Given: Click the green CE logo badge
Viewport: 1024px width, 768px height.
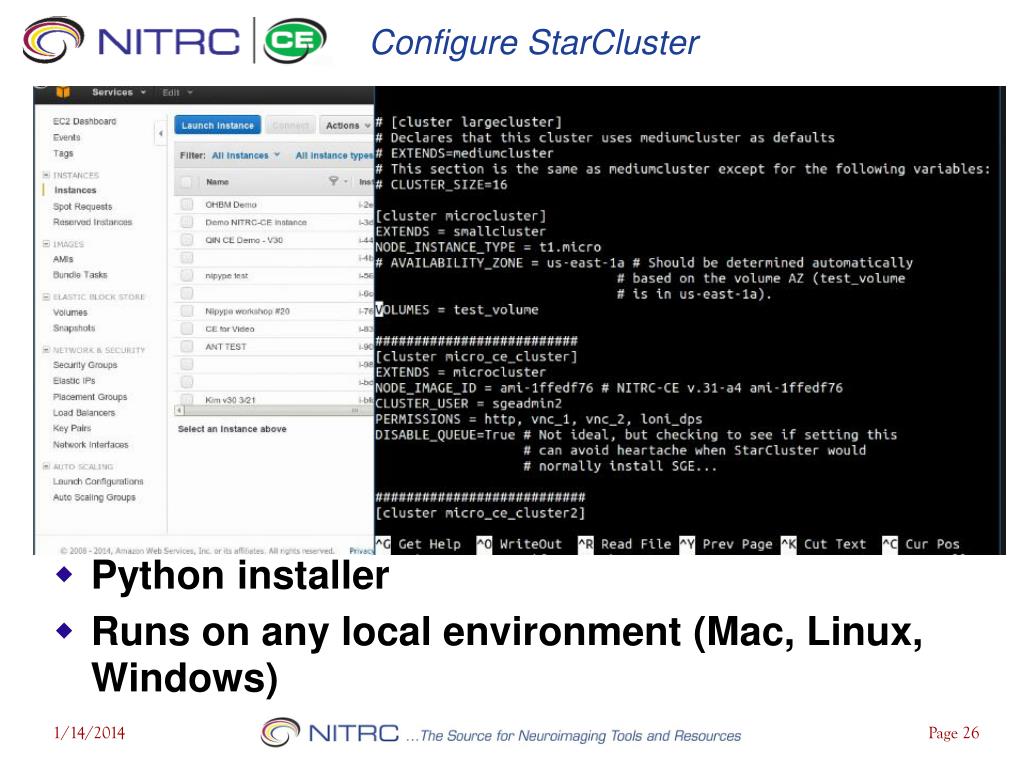Looking at the screenshot, I should click(x=295, y=40).
